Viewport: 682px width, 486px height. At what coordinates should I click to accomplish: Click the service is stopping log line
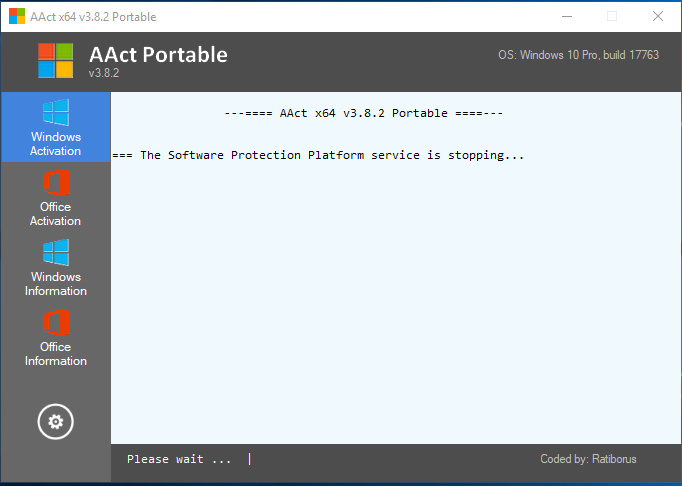point(319,155)
